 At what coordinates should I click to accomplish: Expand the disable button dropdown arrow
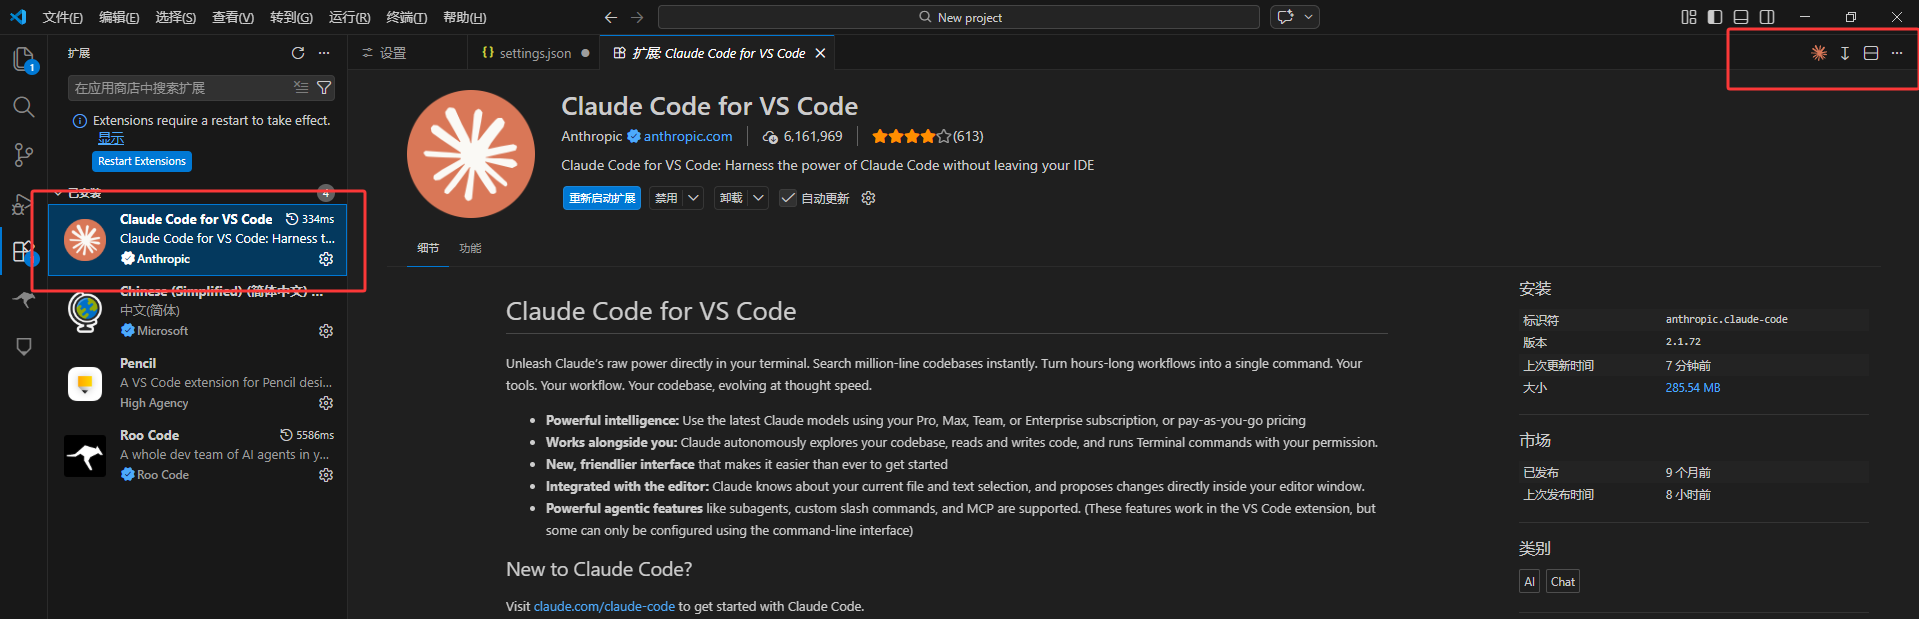(x=693, y=198)
